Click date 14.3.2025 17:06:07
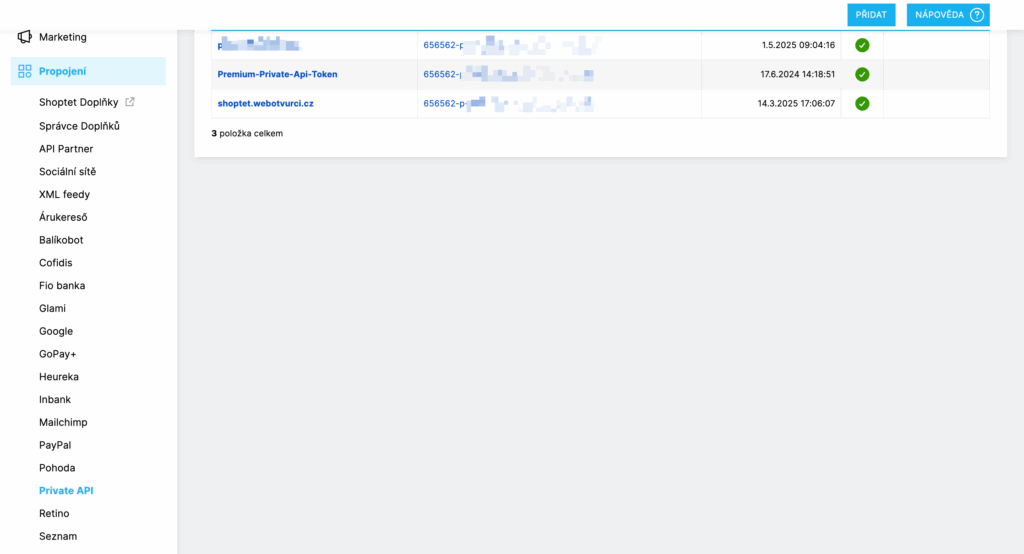The width and height of the screenshot is (1024, 554). point(796,103)
